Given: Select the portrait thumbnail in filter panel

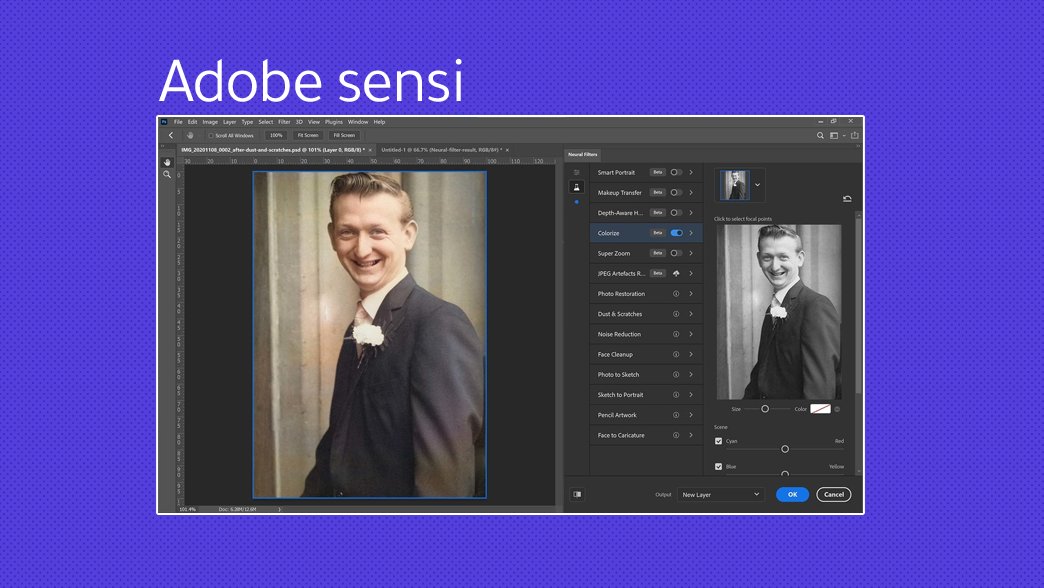Looking at the screenshot, I should pyautogui.click(x=734, y=185).
